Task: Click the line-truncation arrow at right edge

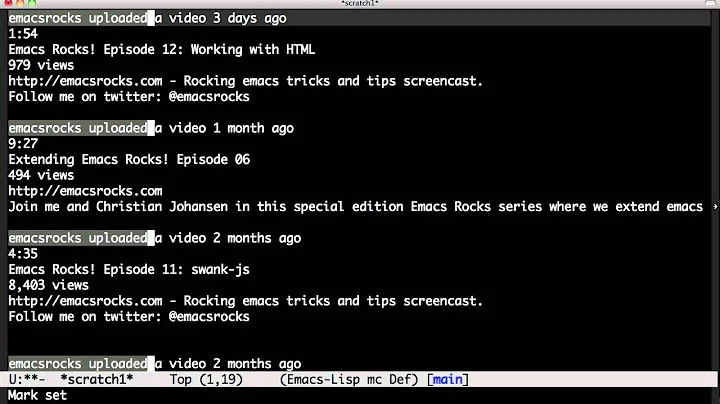Action: pyautogui.click(x=715, y=207)
